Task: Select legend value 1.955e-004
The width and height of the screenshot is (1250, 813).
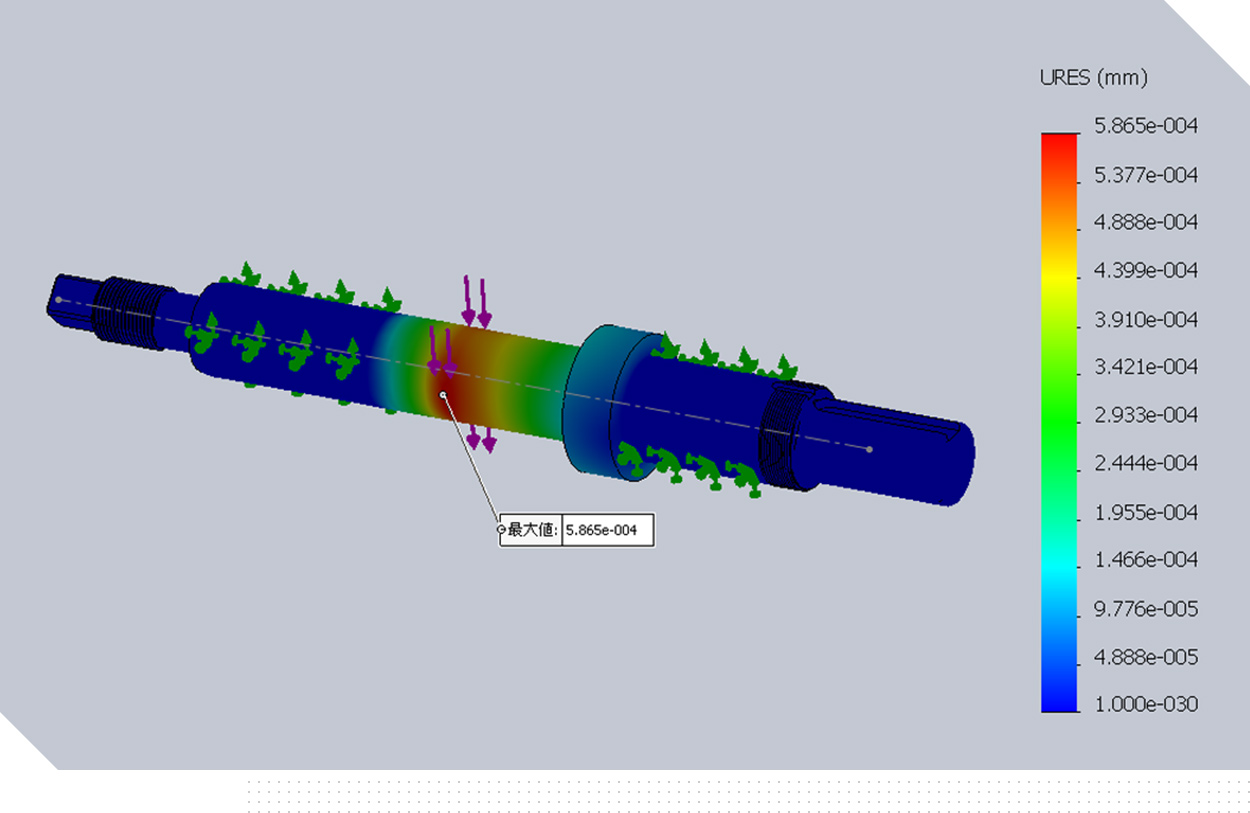Action: (x=1146, y=513)
